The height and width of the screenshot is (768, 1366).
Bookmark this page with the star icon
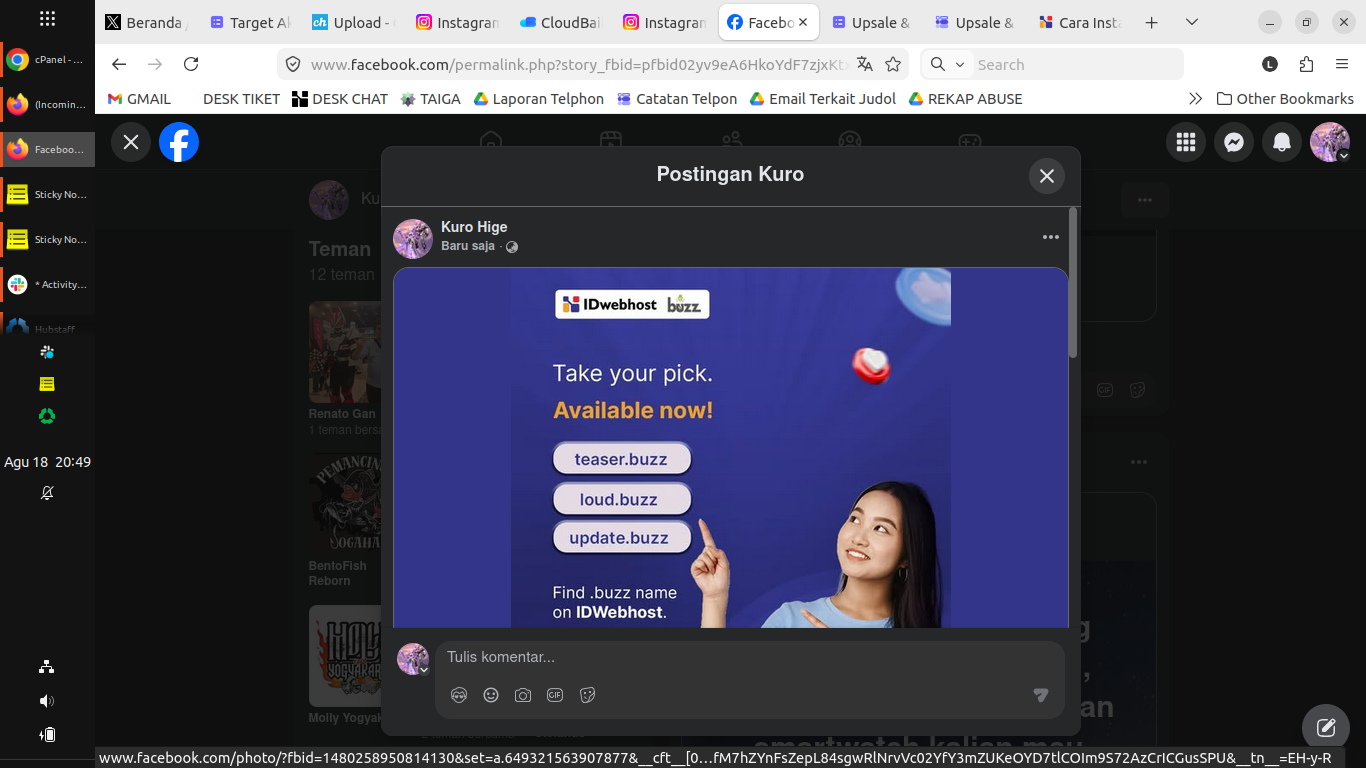point(893,64)
